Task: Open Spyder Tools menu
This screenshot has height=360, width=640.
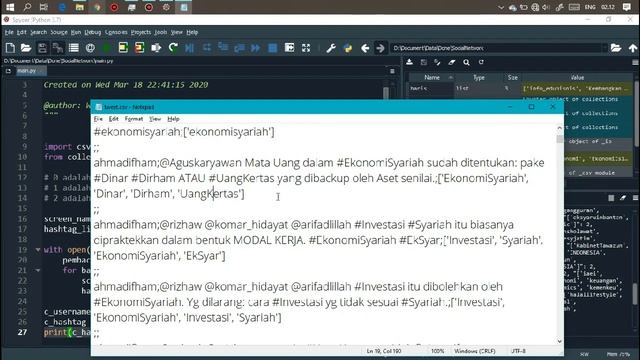Action: click(x=160, y=32)
